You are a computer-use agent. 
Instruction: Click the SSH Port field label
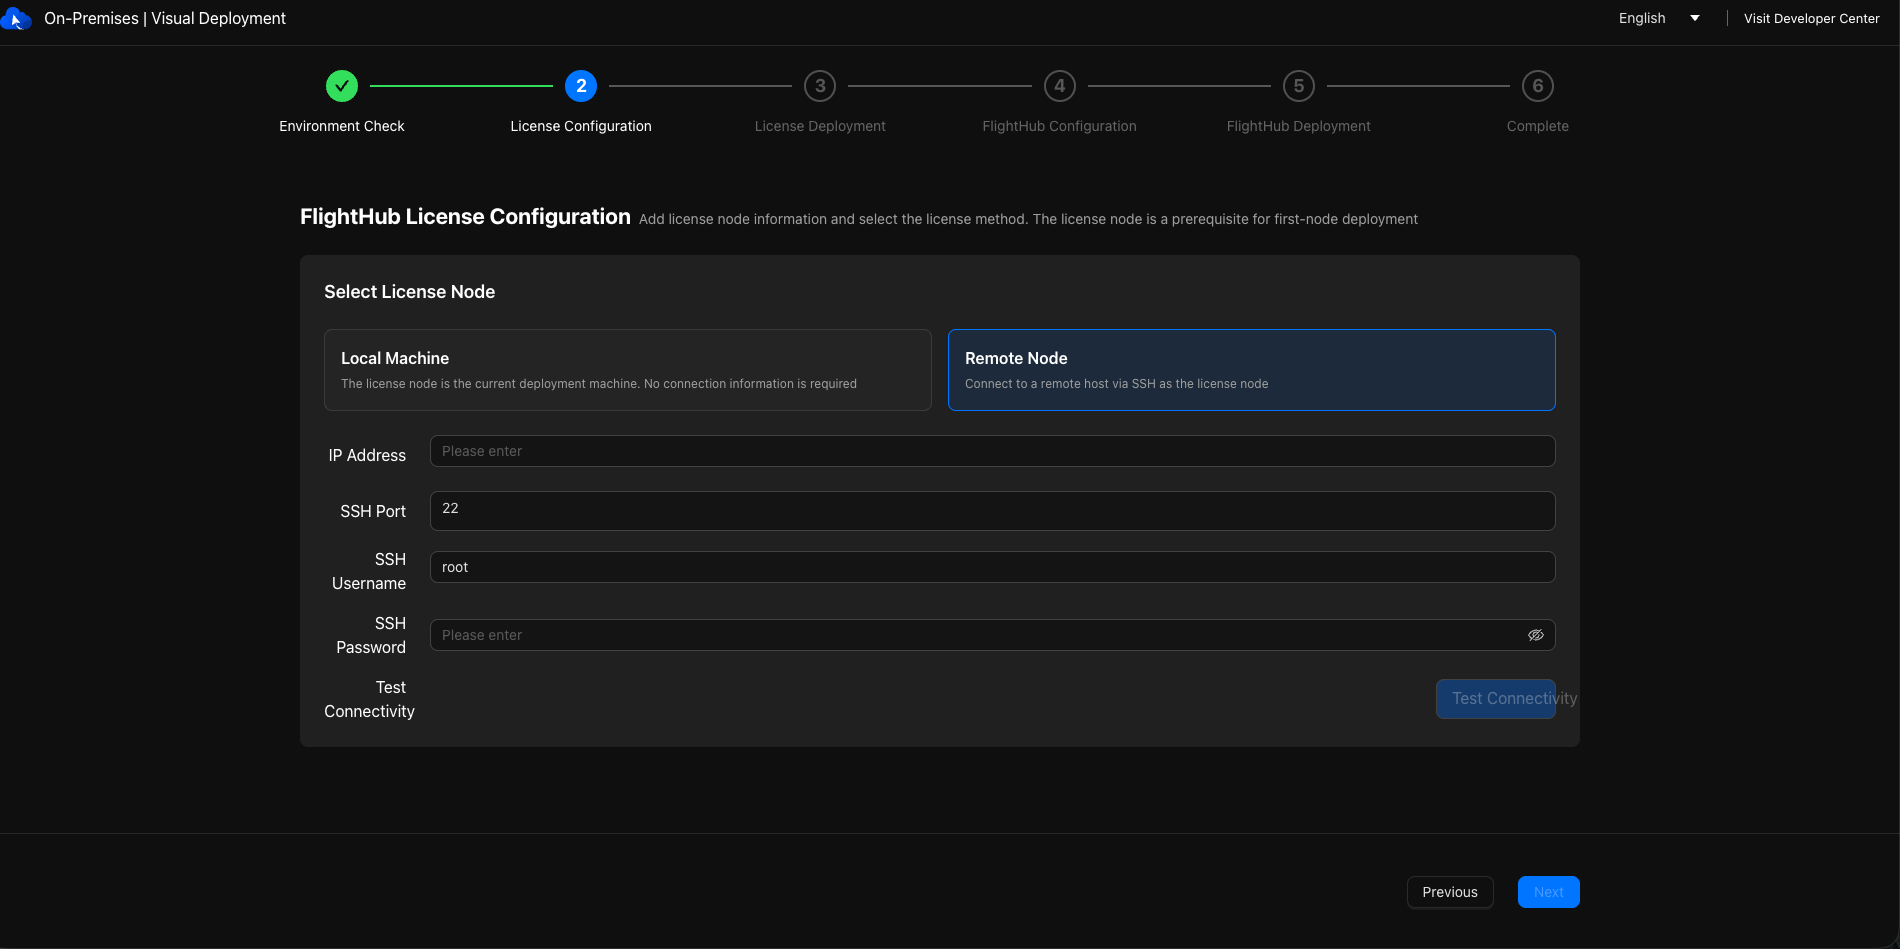373,511
